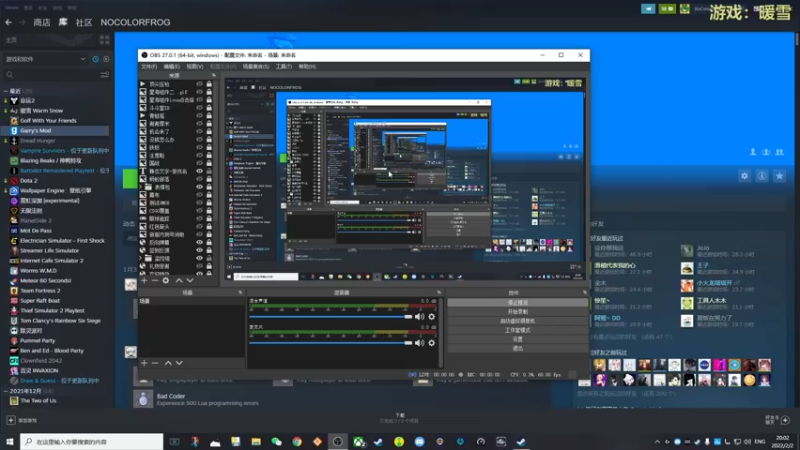This screenshot has height=450, width=800.
Task: Click OBS 启动虚拟摄像机 virtual camera button
Action: pyautogui.click(x=517, y=321)
